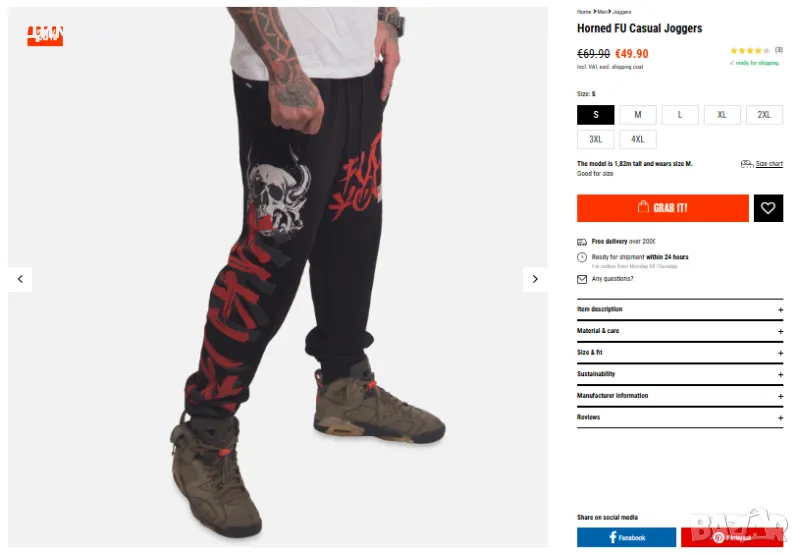The width and height of the screenshot is (800, 555).
Task: Share on Facebook button
Action: [x=627, y=537]
